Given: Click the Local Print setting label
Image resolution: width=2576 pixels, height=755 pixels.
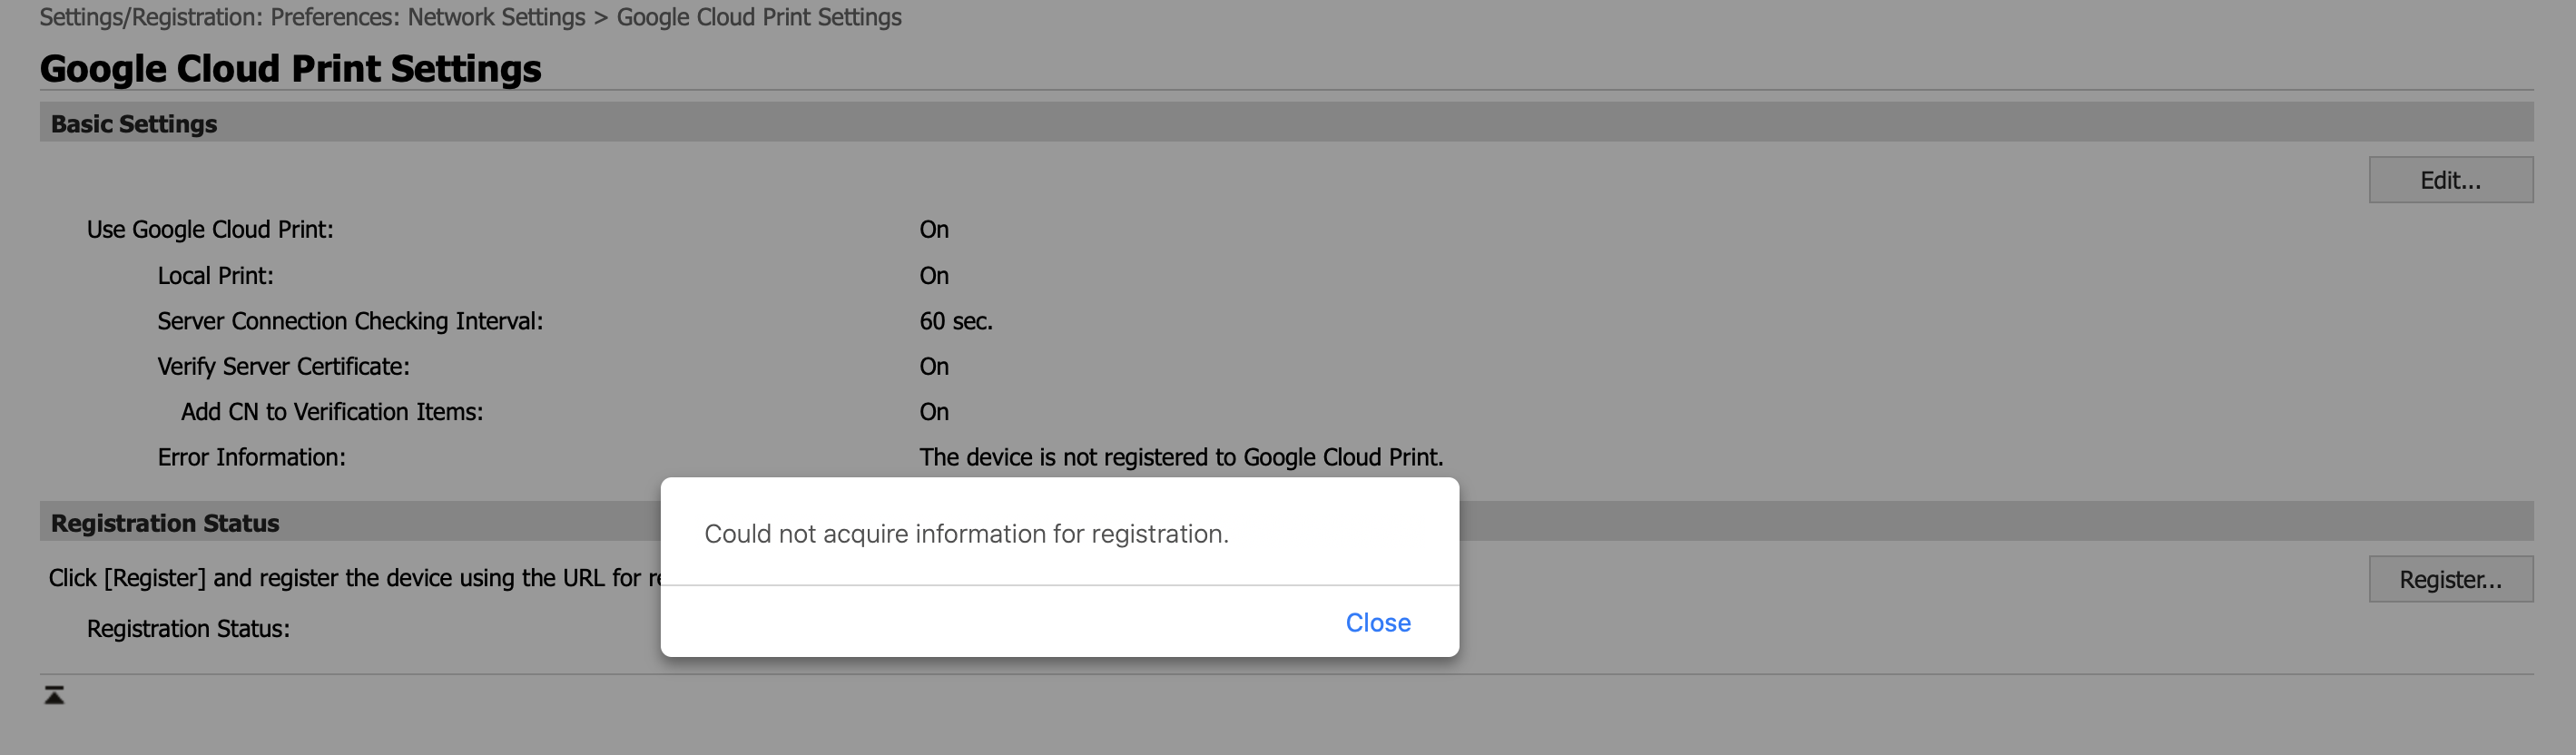Looking at the screenshot, I should click(x=214, y=275).
